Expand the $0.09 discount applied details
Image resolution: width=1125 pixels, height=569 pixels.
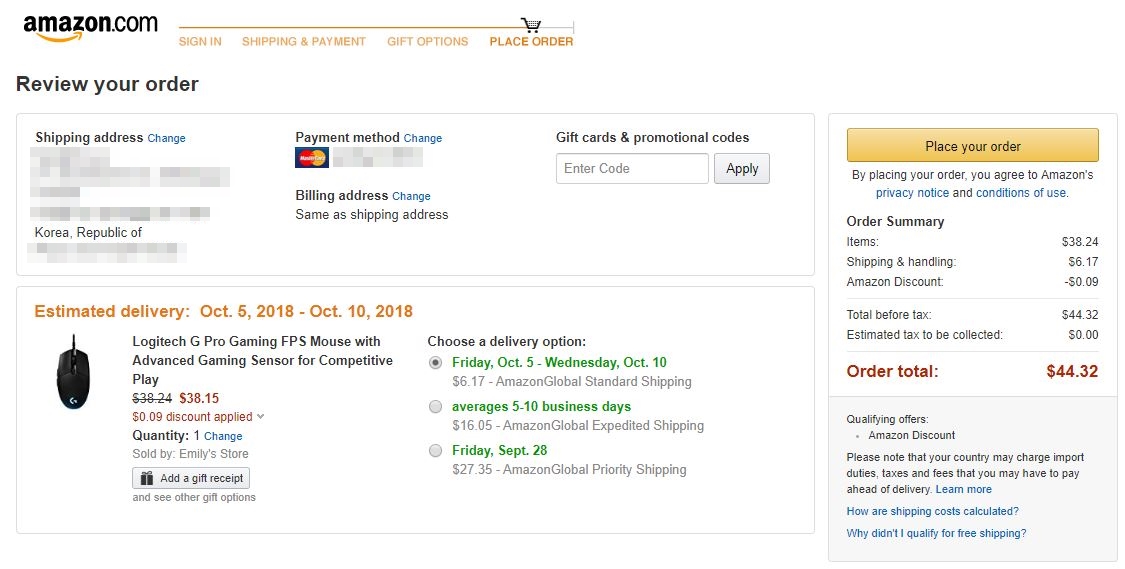point(260,417)
